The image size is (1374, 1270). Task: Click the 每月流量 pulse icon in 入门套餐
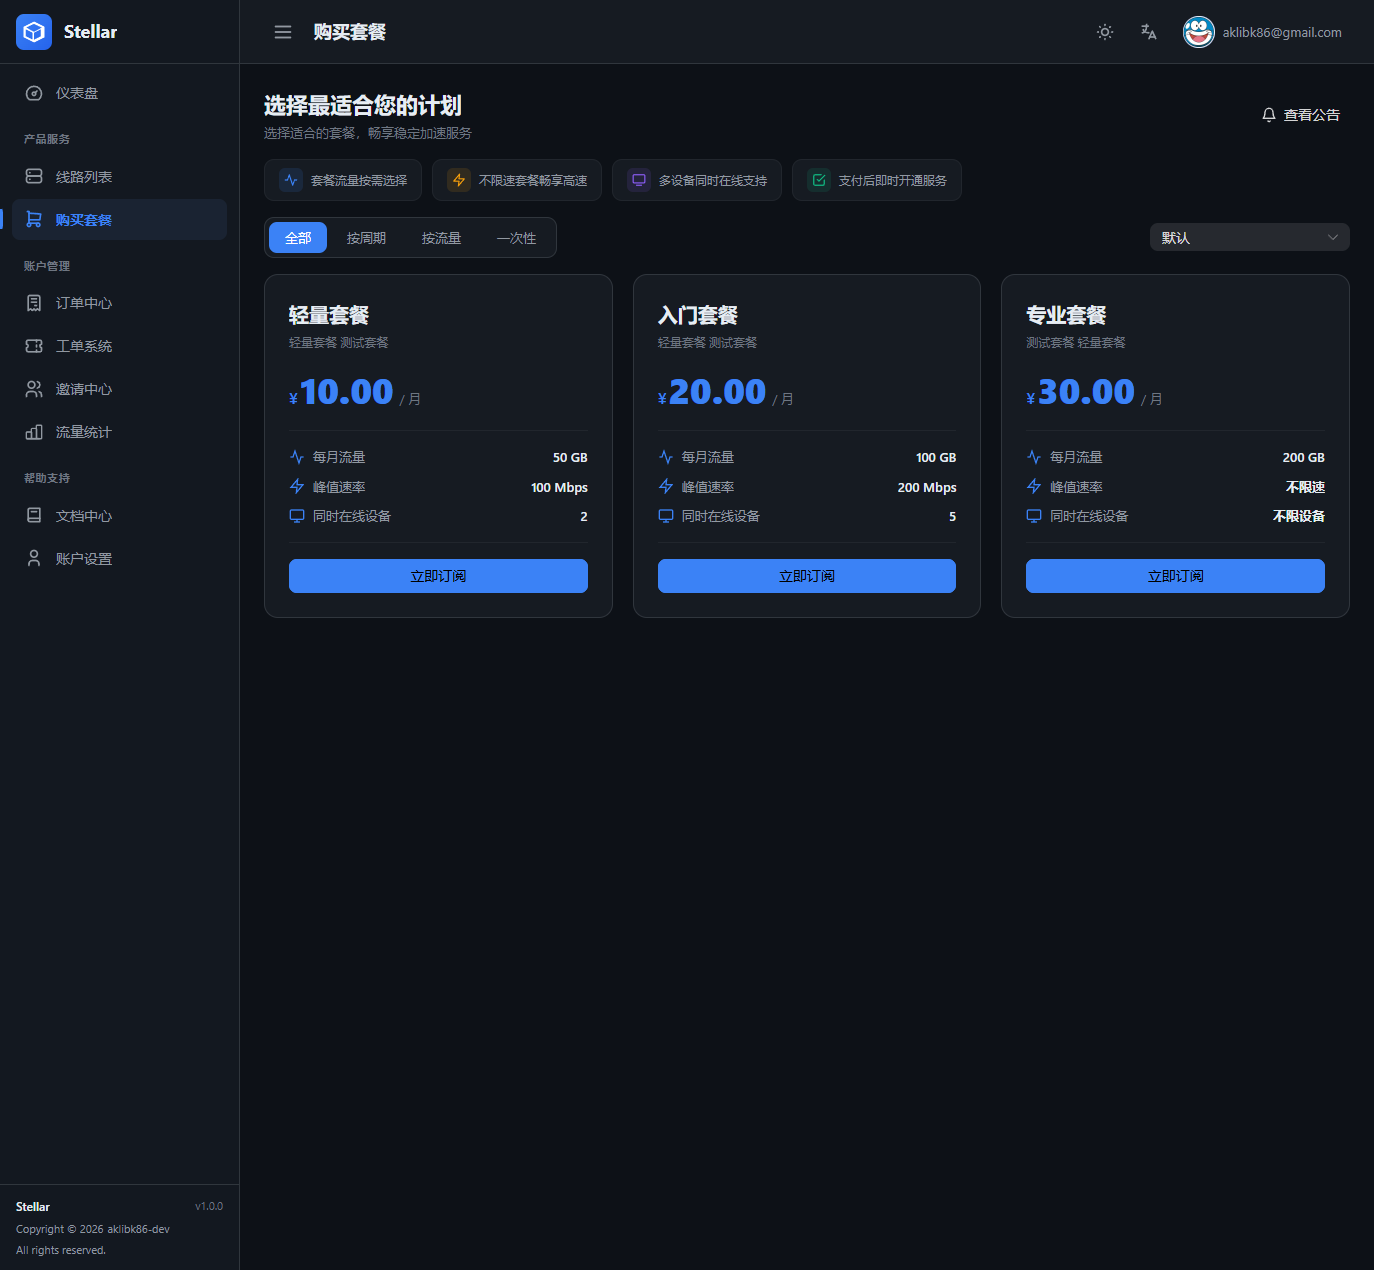[666, 457]
